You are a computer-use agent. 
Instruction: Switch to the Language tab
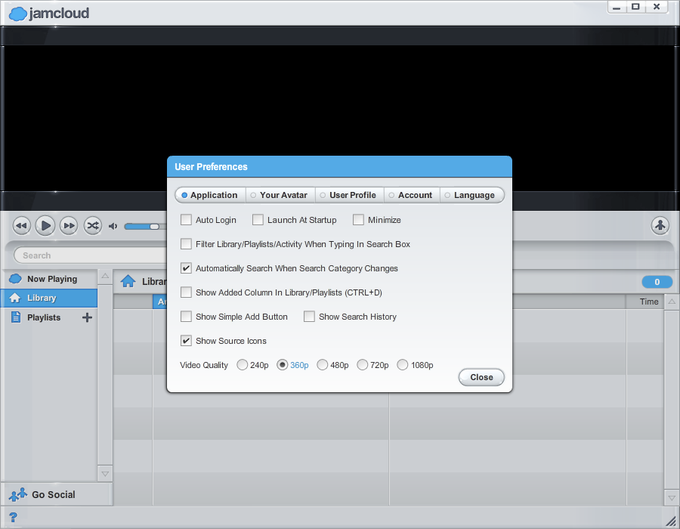472,195
